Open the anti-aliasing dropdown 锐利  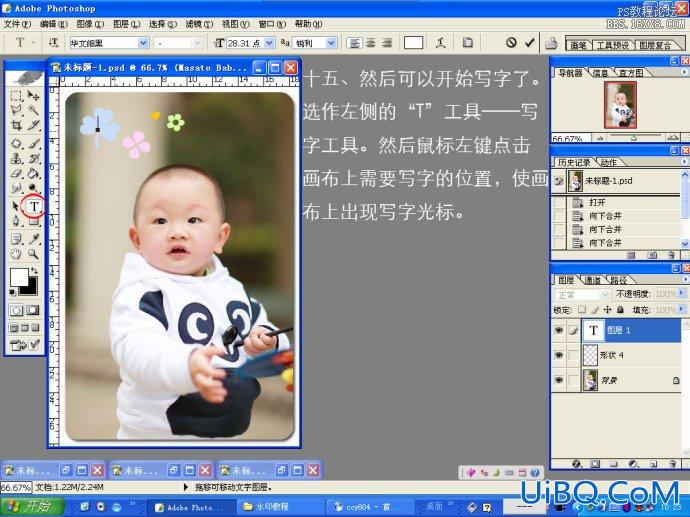pos(332,43)
